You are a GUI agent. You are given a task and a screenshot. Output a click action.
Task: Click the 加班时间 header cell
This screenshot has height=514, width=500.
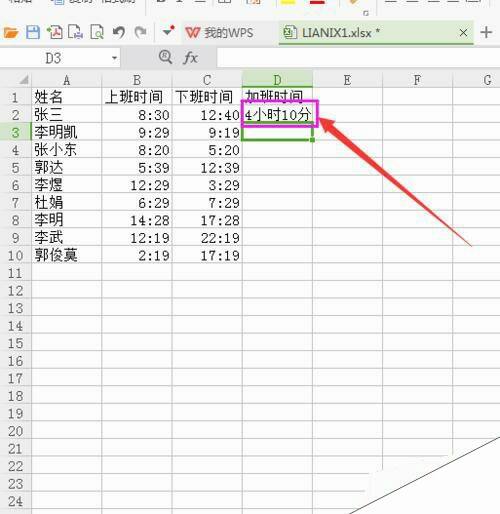click(x=277, y=96)
